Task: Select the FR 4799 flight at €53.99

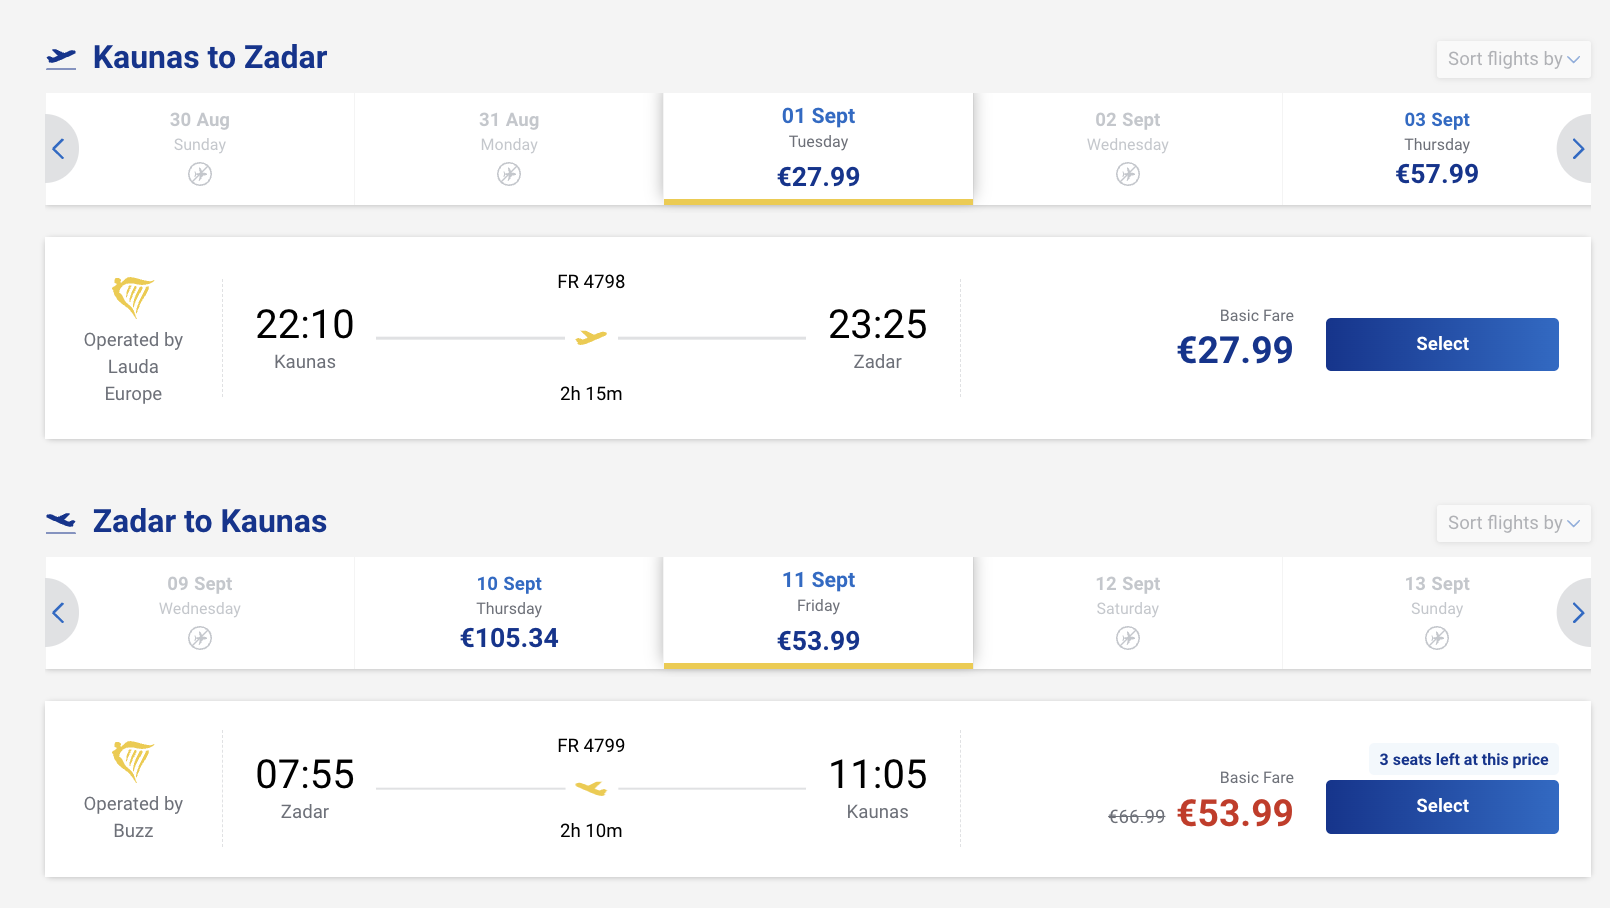Action: point(1442,806)
